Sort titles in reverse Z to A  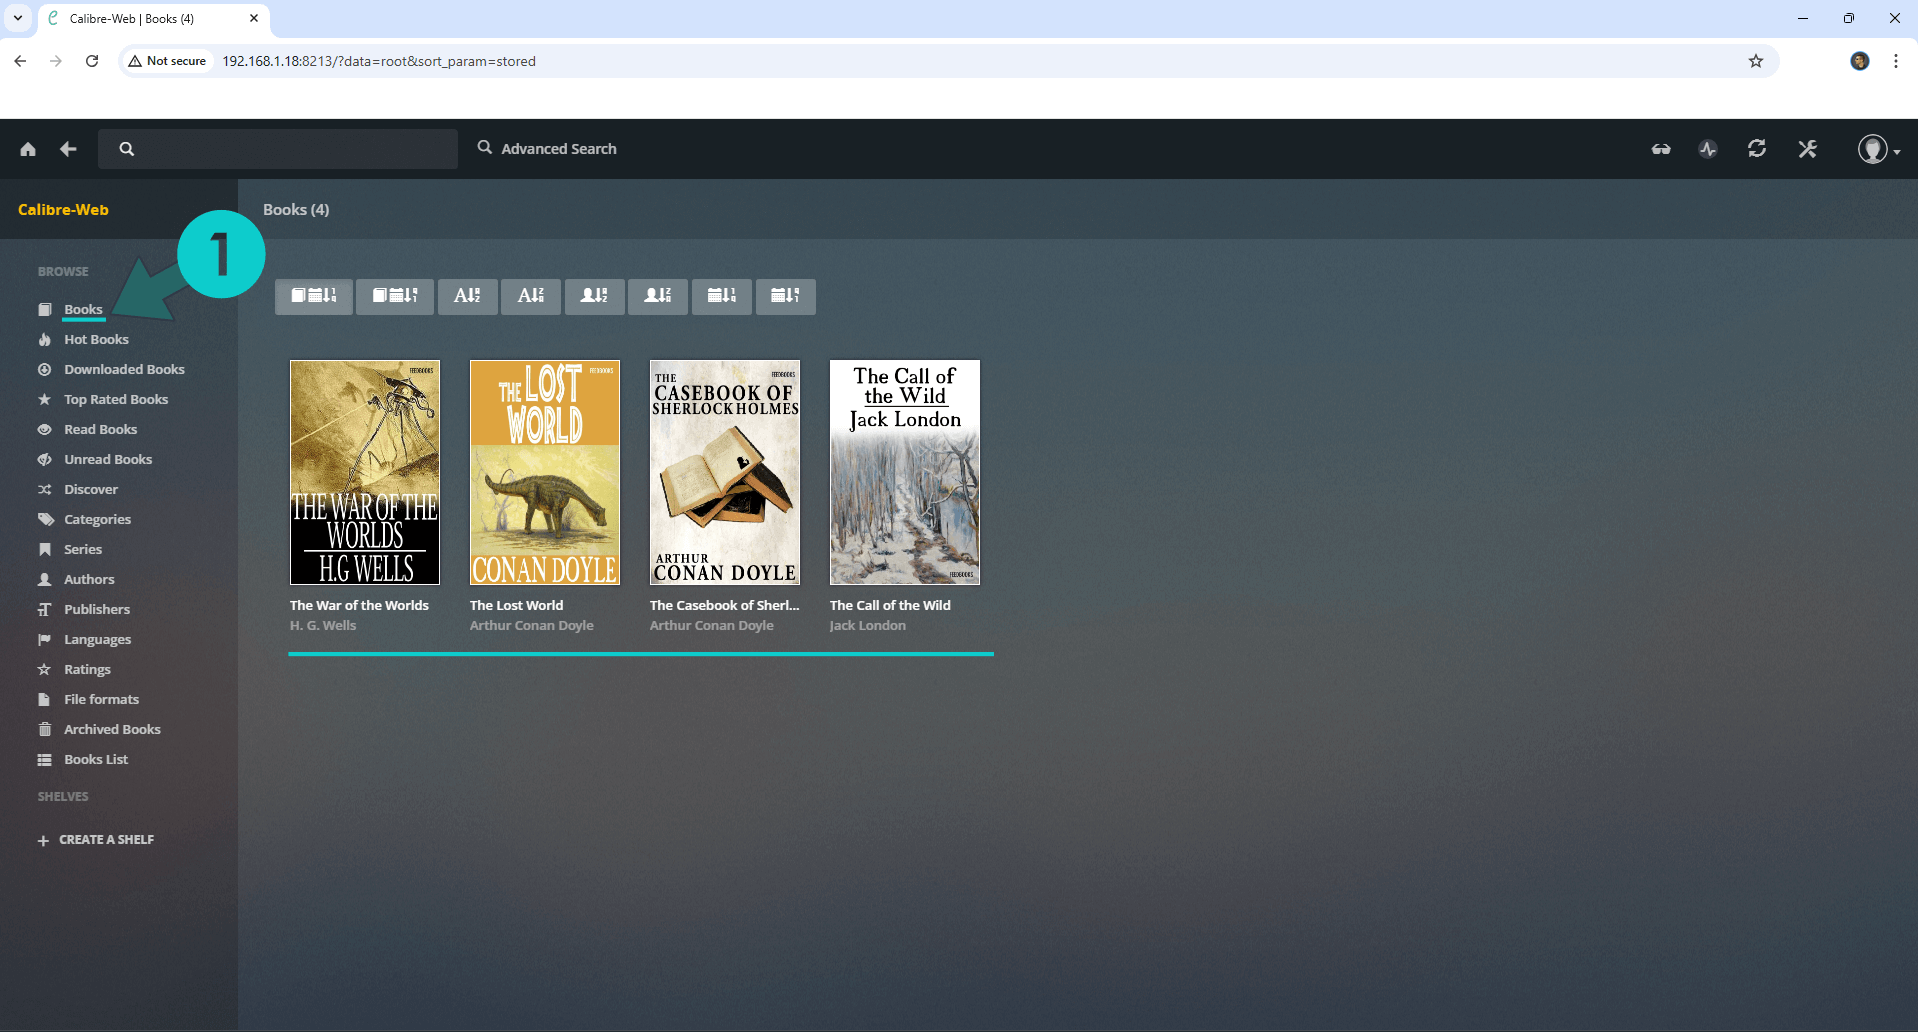531,296
